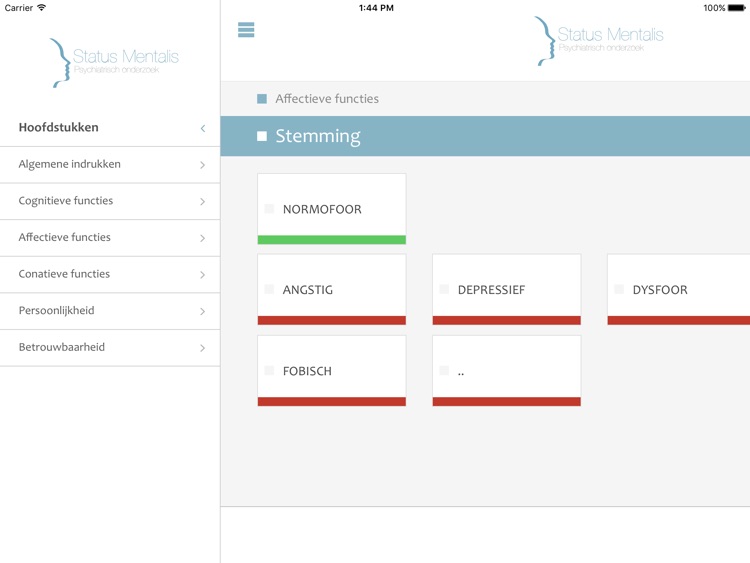Expand Cognitieve functies chevron arrow
This screenshot has width=750, height=563.
tap(202, 202)
